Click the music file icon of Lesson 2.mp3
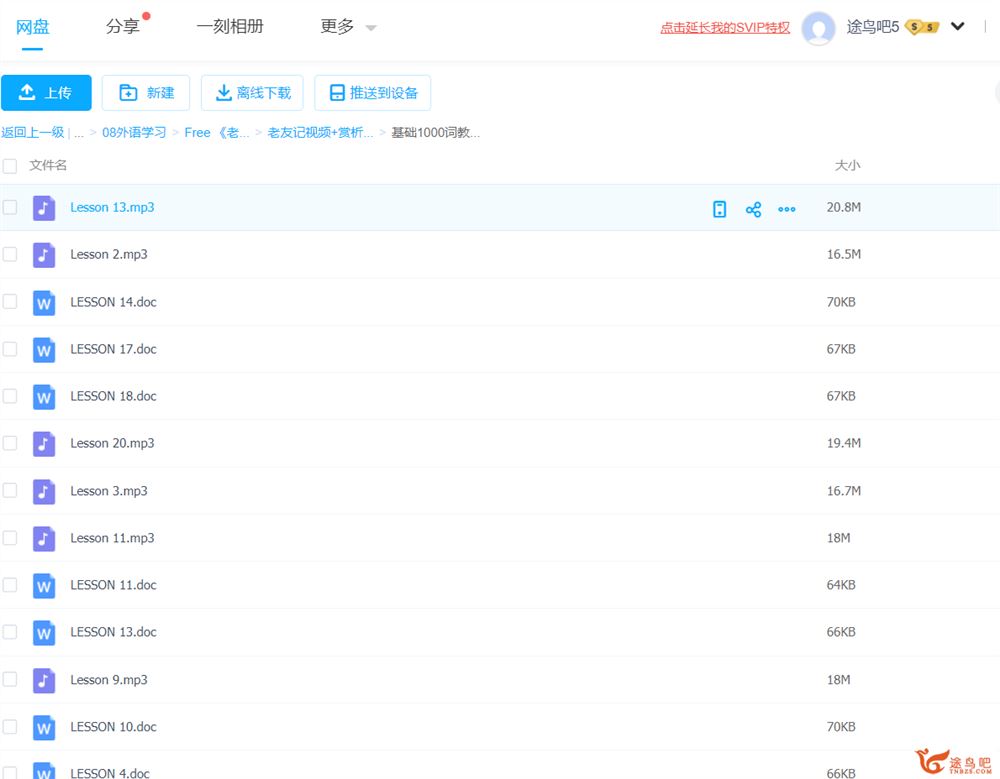The height and width of the screenshot is (779, 1000). (44, 255)
